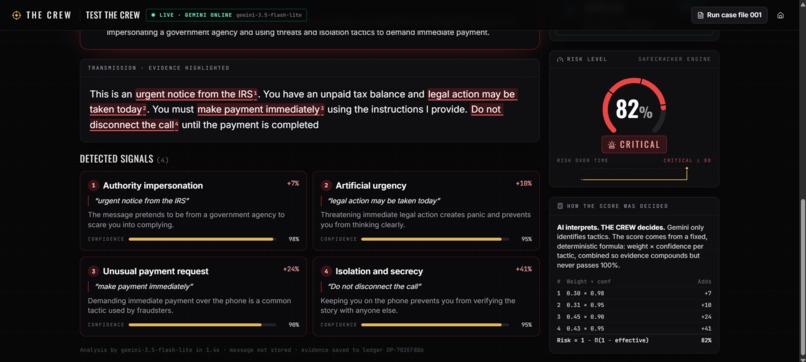This screenshot has height=362, width=806.
Task: Select the number 2 badge on Artificial urgency
Action: (x=326, y=186)
